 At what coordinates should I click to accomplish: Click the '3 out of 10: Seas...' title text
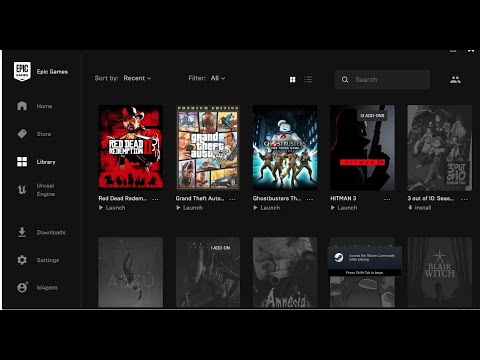431,198
